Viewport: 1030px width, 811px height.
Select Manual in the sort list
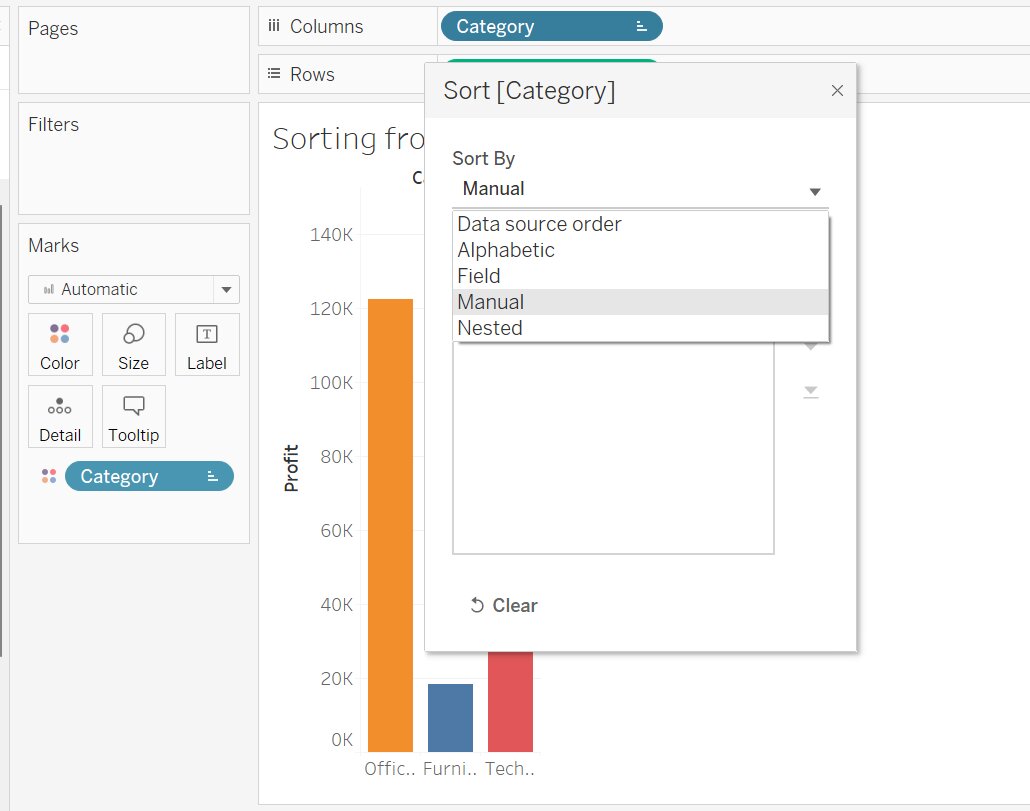pyautogui.click(x=491, y=302)
